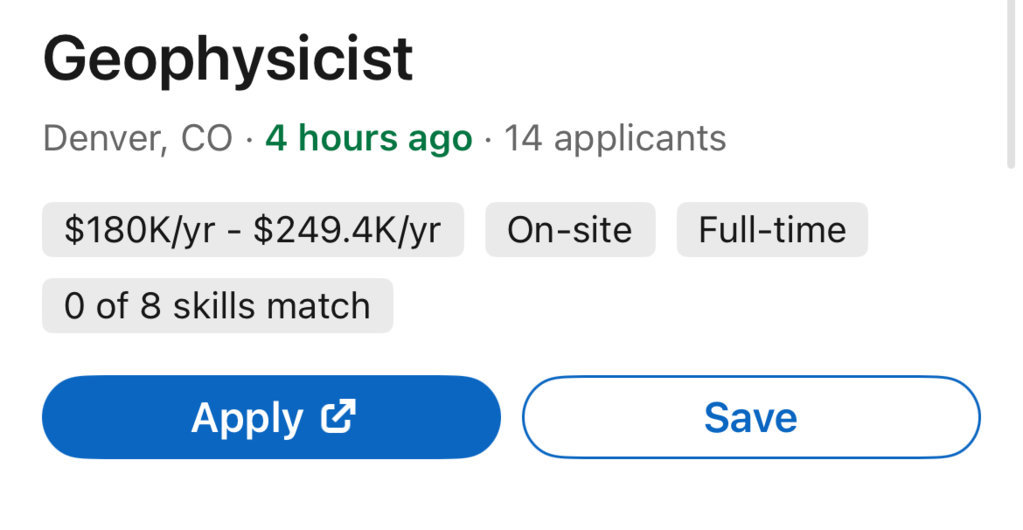Click the scrollbar thumb at the right edge
1023x530 pixels.
pyautogui.click(x=1011, y=82)
